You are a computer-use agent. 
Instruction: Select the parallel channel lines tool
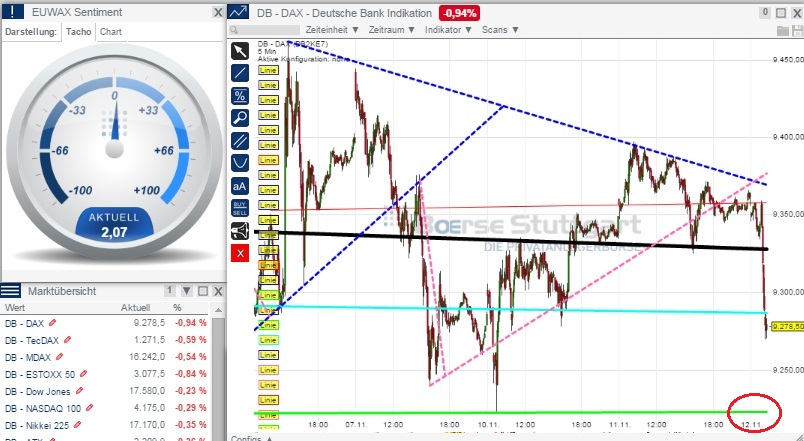tap(240, 141)
